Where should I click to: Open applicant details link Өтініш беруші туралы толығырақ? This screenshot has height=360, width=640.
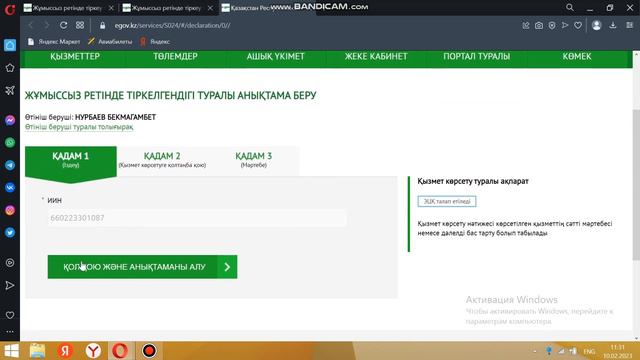tap(79, 127)
